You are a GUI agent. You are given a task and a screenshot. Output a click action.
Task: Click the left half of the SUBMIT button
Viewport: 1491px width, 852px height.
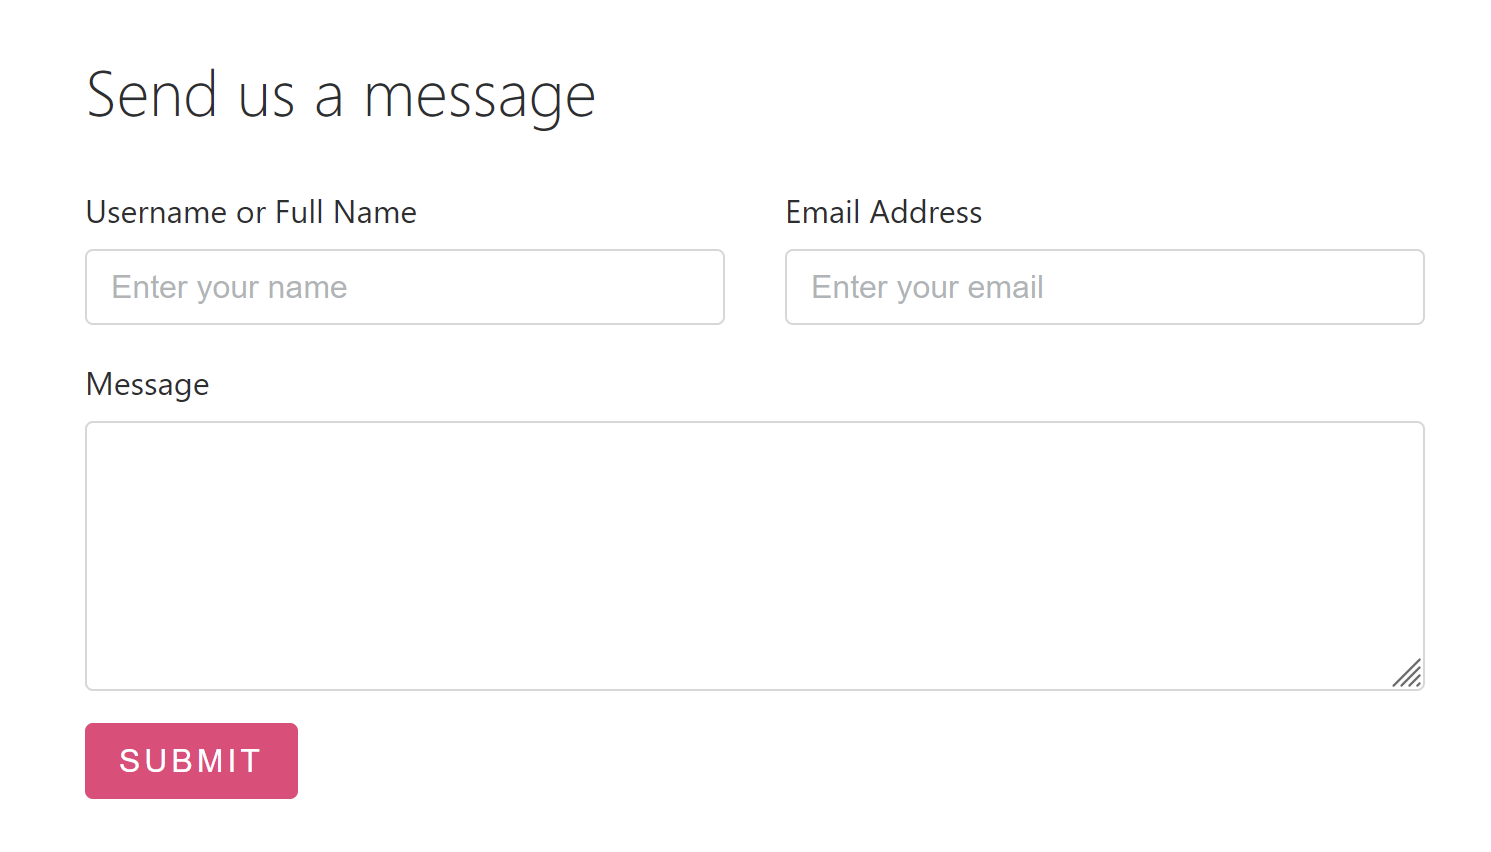click(x=138, y=761)
